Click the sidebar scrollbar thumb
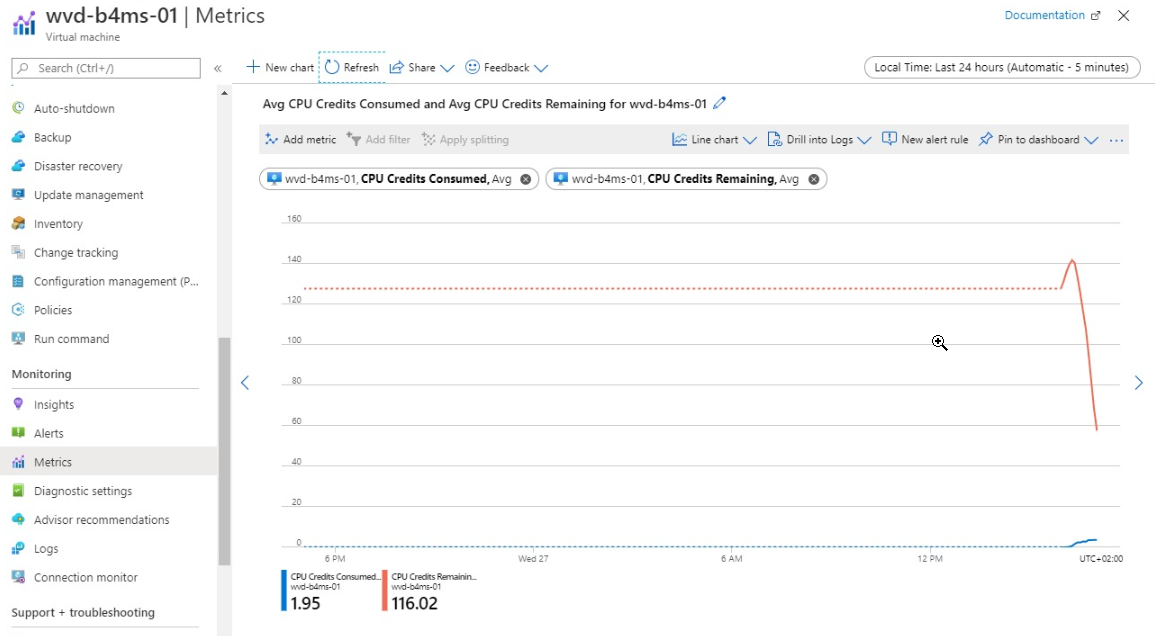This screenshot has width=1155, height=636. [x=224, y=451]
